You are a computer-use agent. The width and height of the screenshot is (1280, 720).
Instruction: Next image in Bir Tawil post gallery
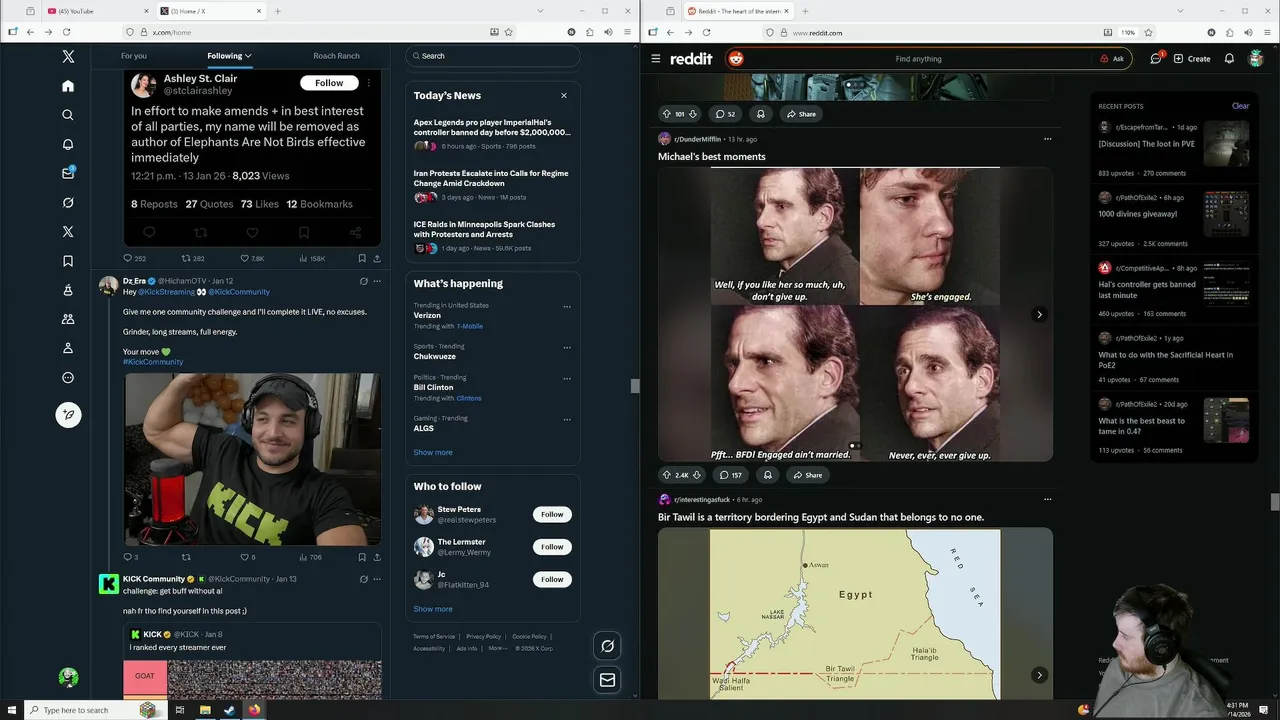point(1039,675)
